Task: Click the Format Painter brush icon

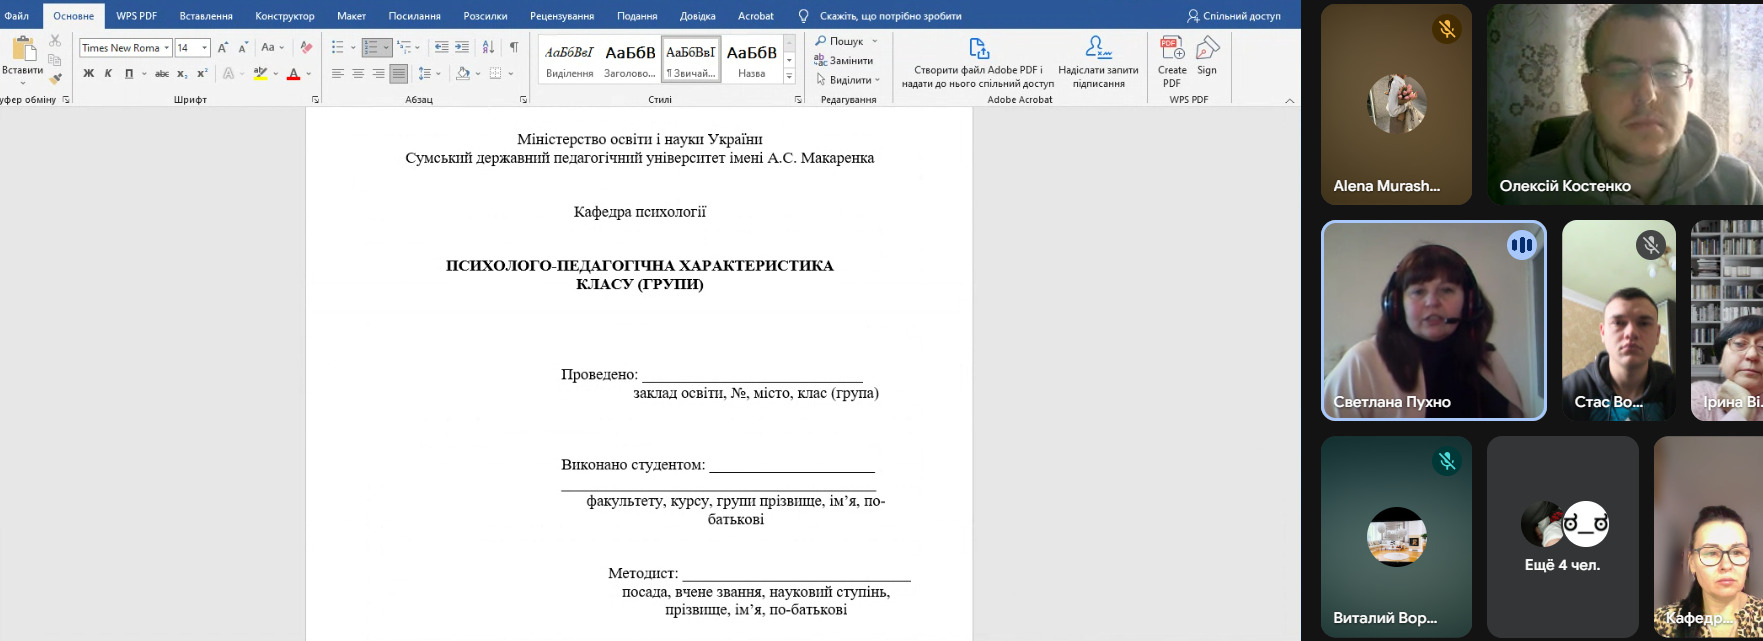Action: [x=55, y=78]
